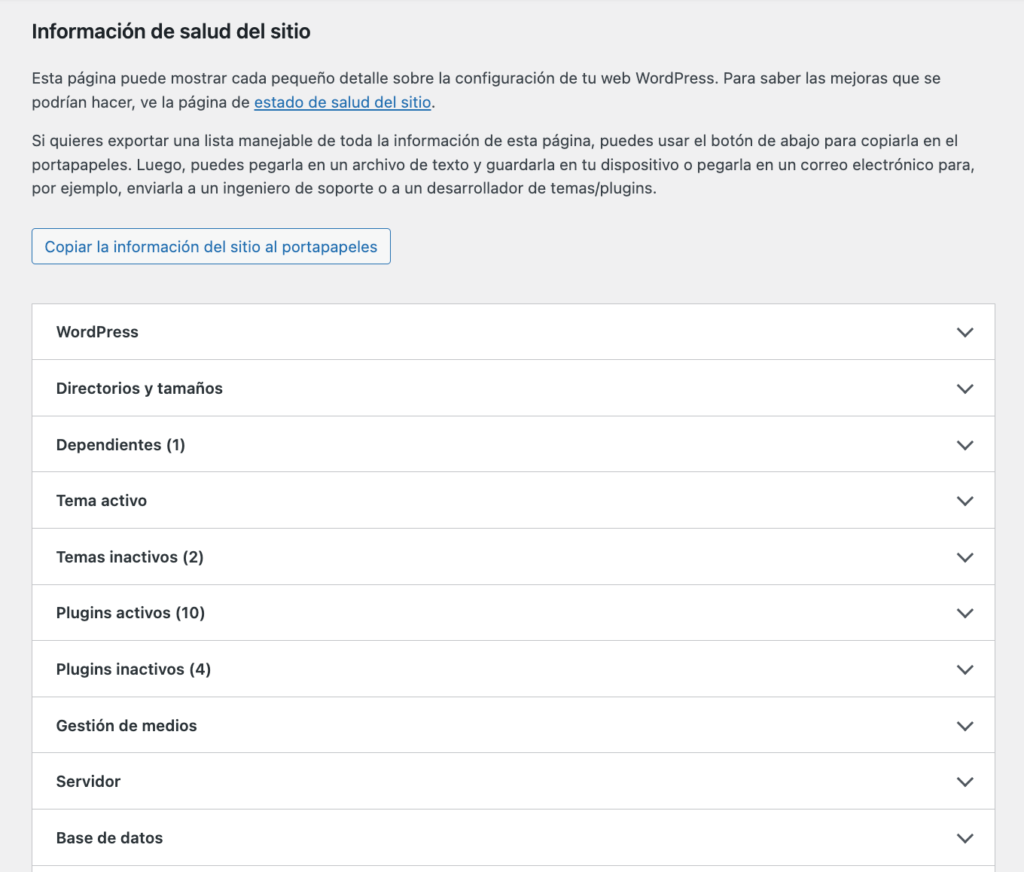This screenshot has height=872, width=1024.
Task: Click the chevron on Plugins activos row
Action: [x=965, y=613]
